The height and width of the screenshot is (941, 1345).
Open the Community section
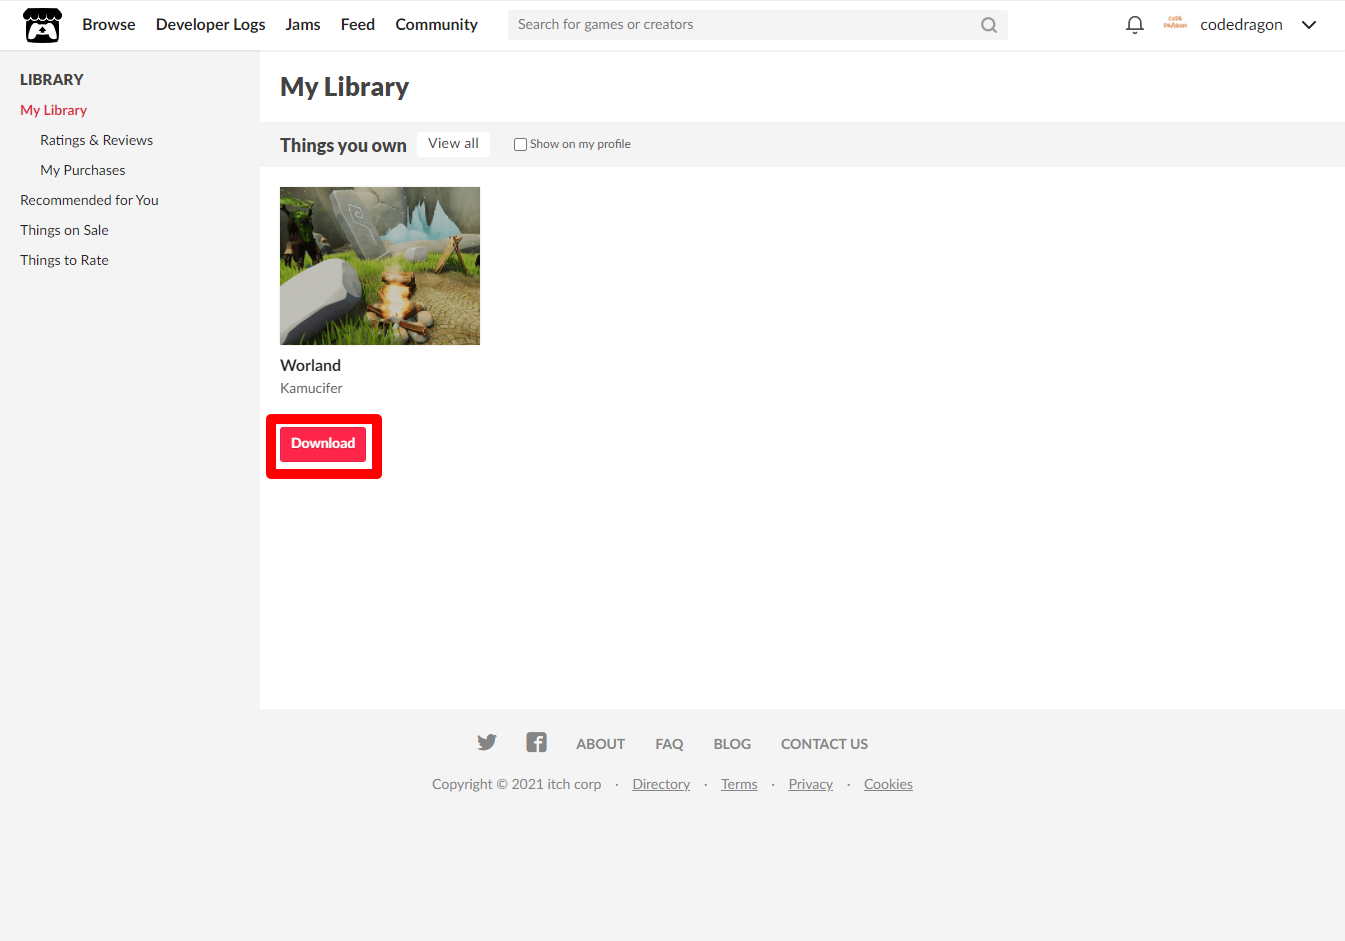436,24
